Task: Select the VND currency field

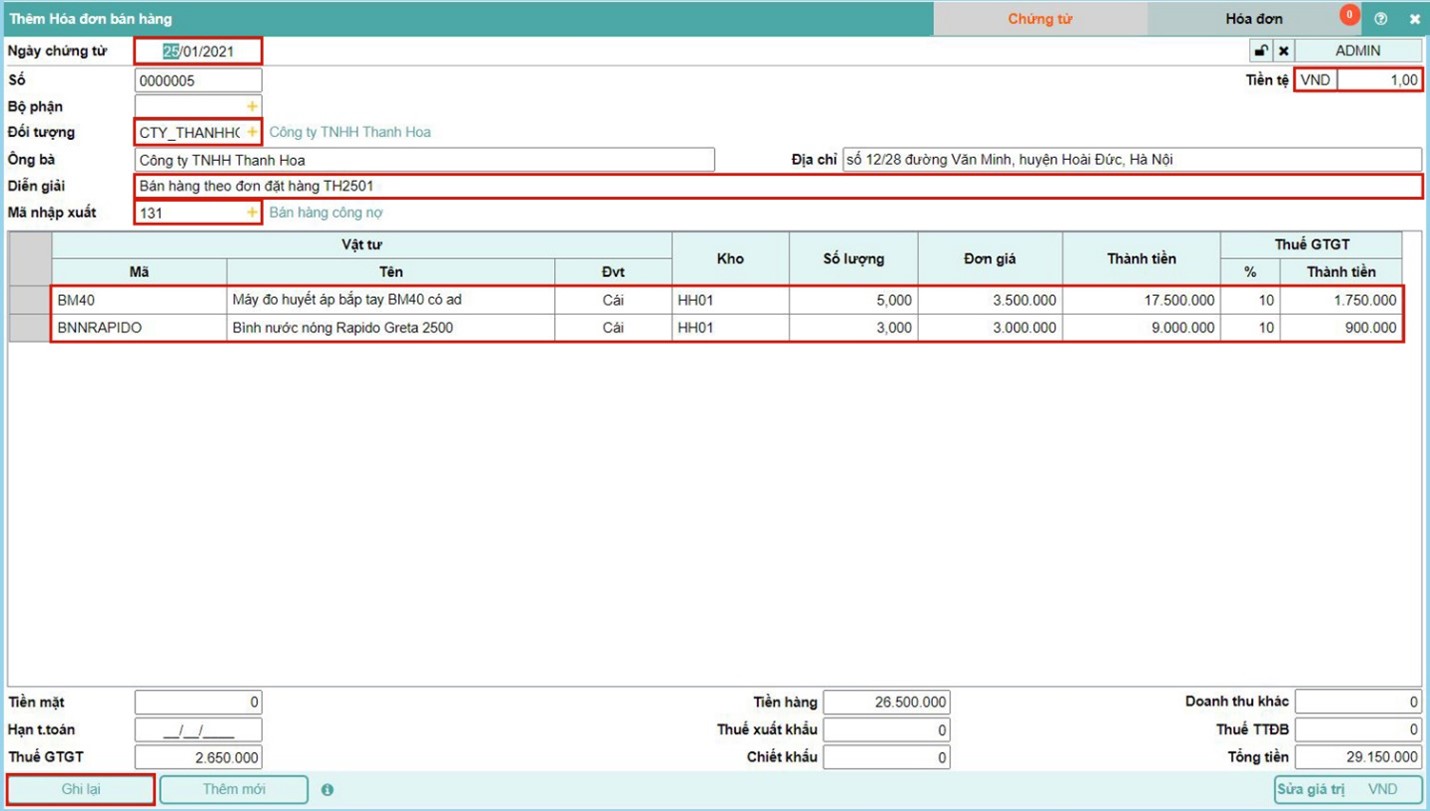Action: click(x=1316, y=80)
